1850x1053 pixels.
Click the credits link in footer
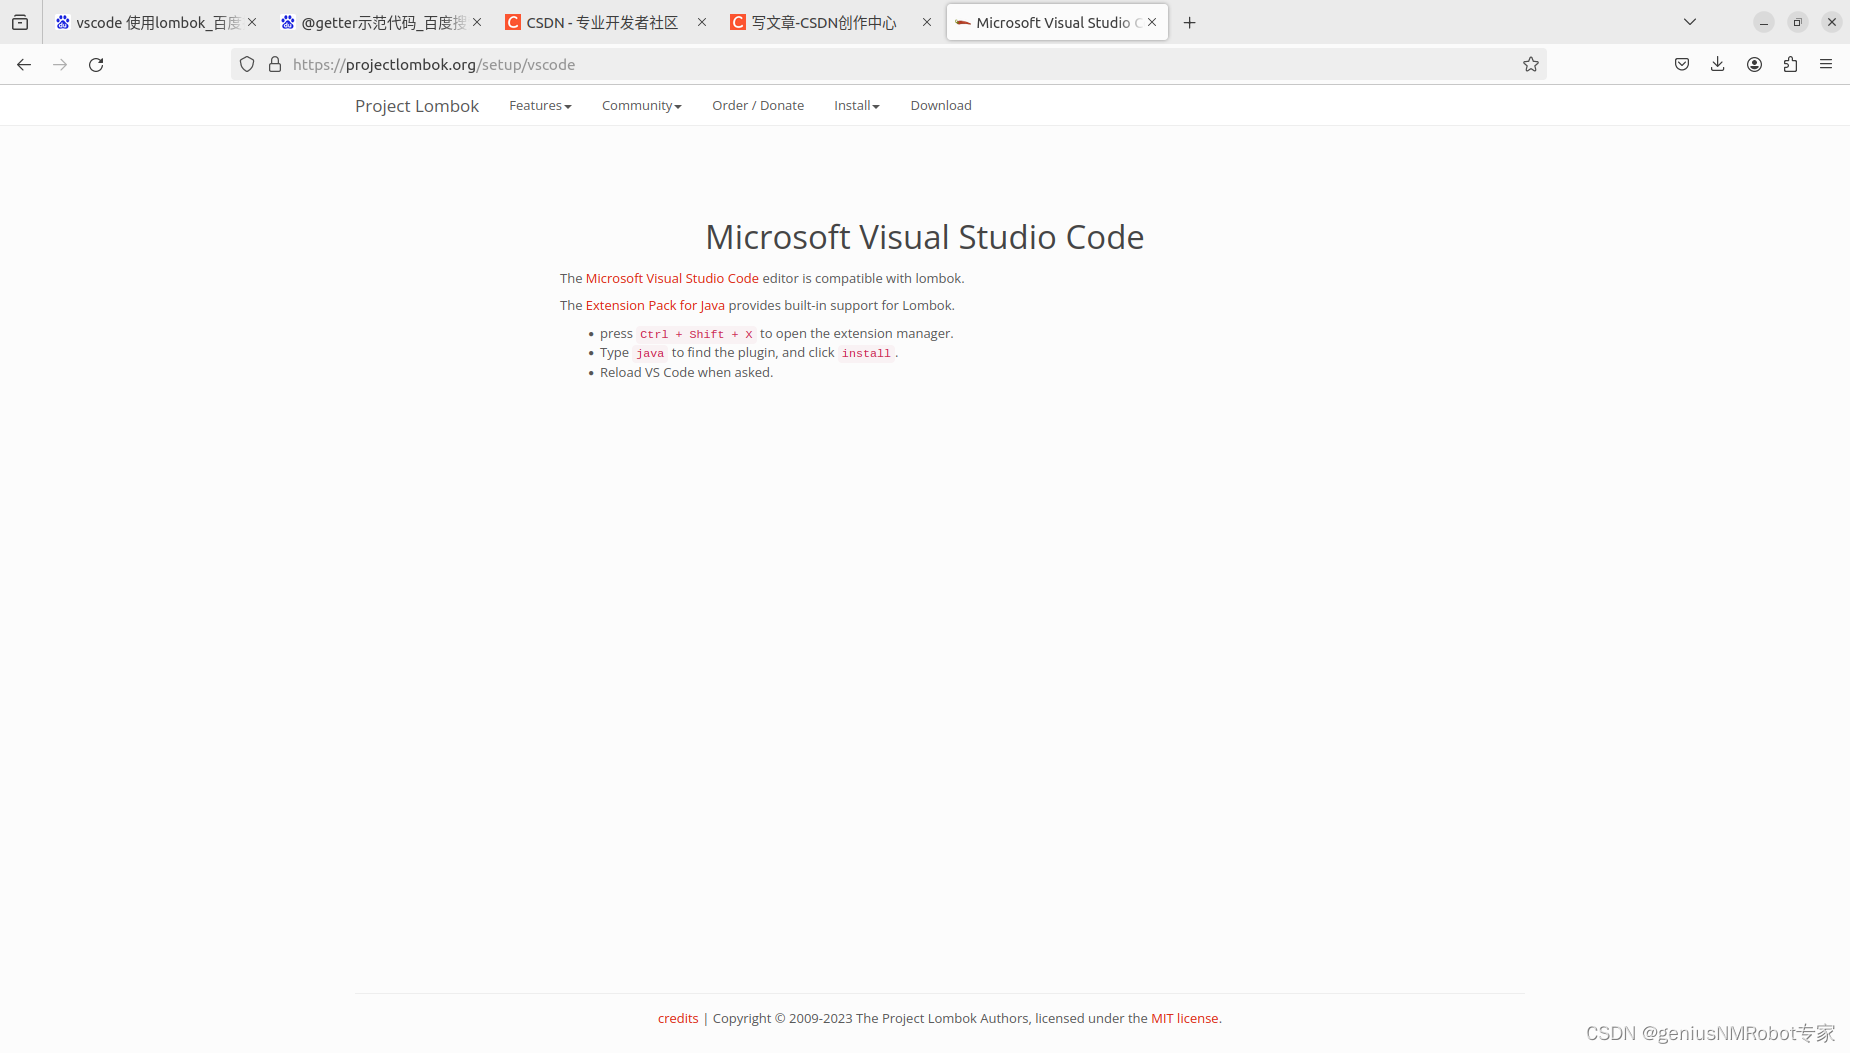tap(678, 1018)
